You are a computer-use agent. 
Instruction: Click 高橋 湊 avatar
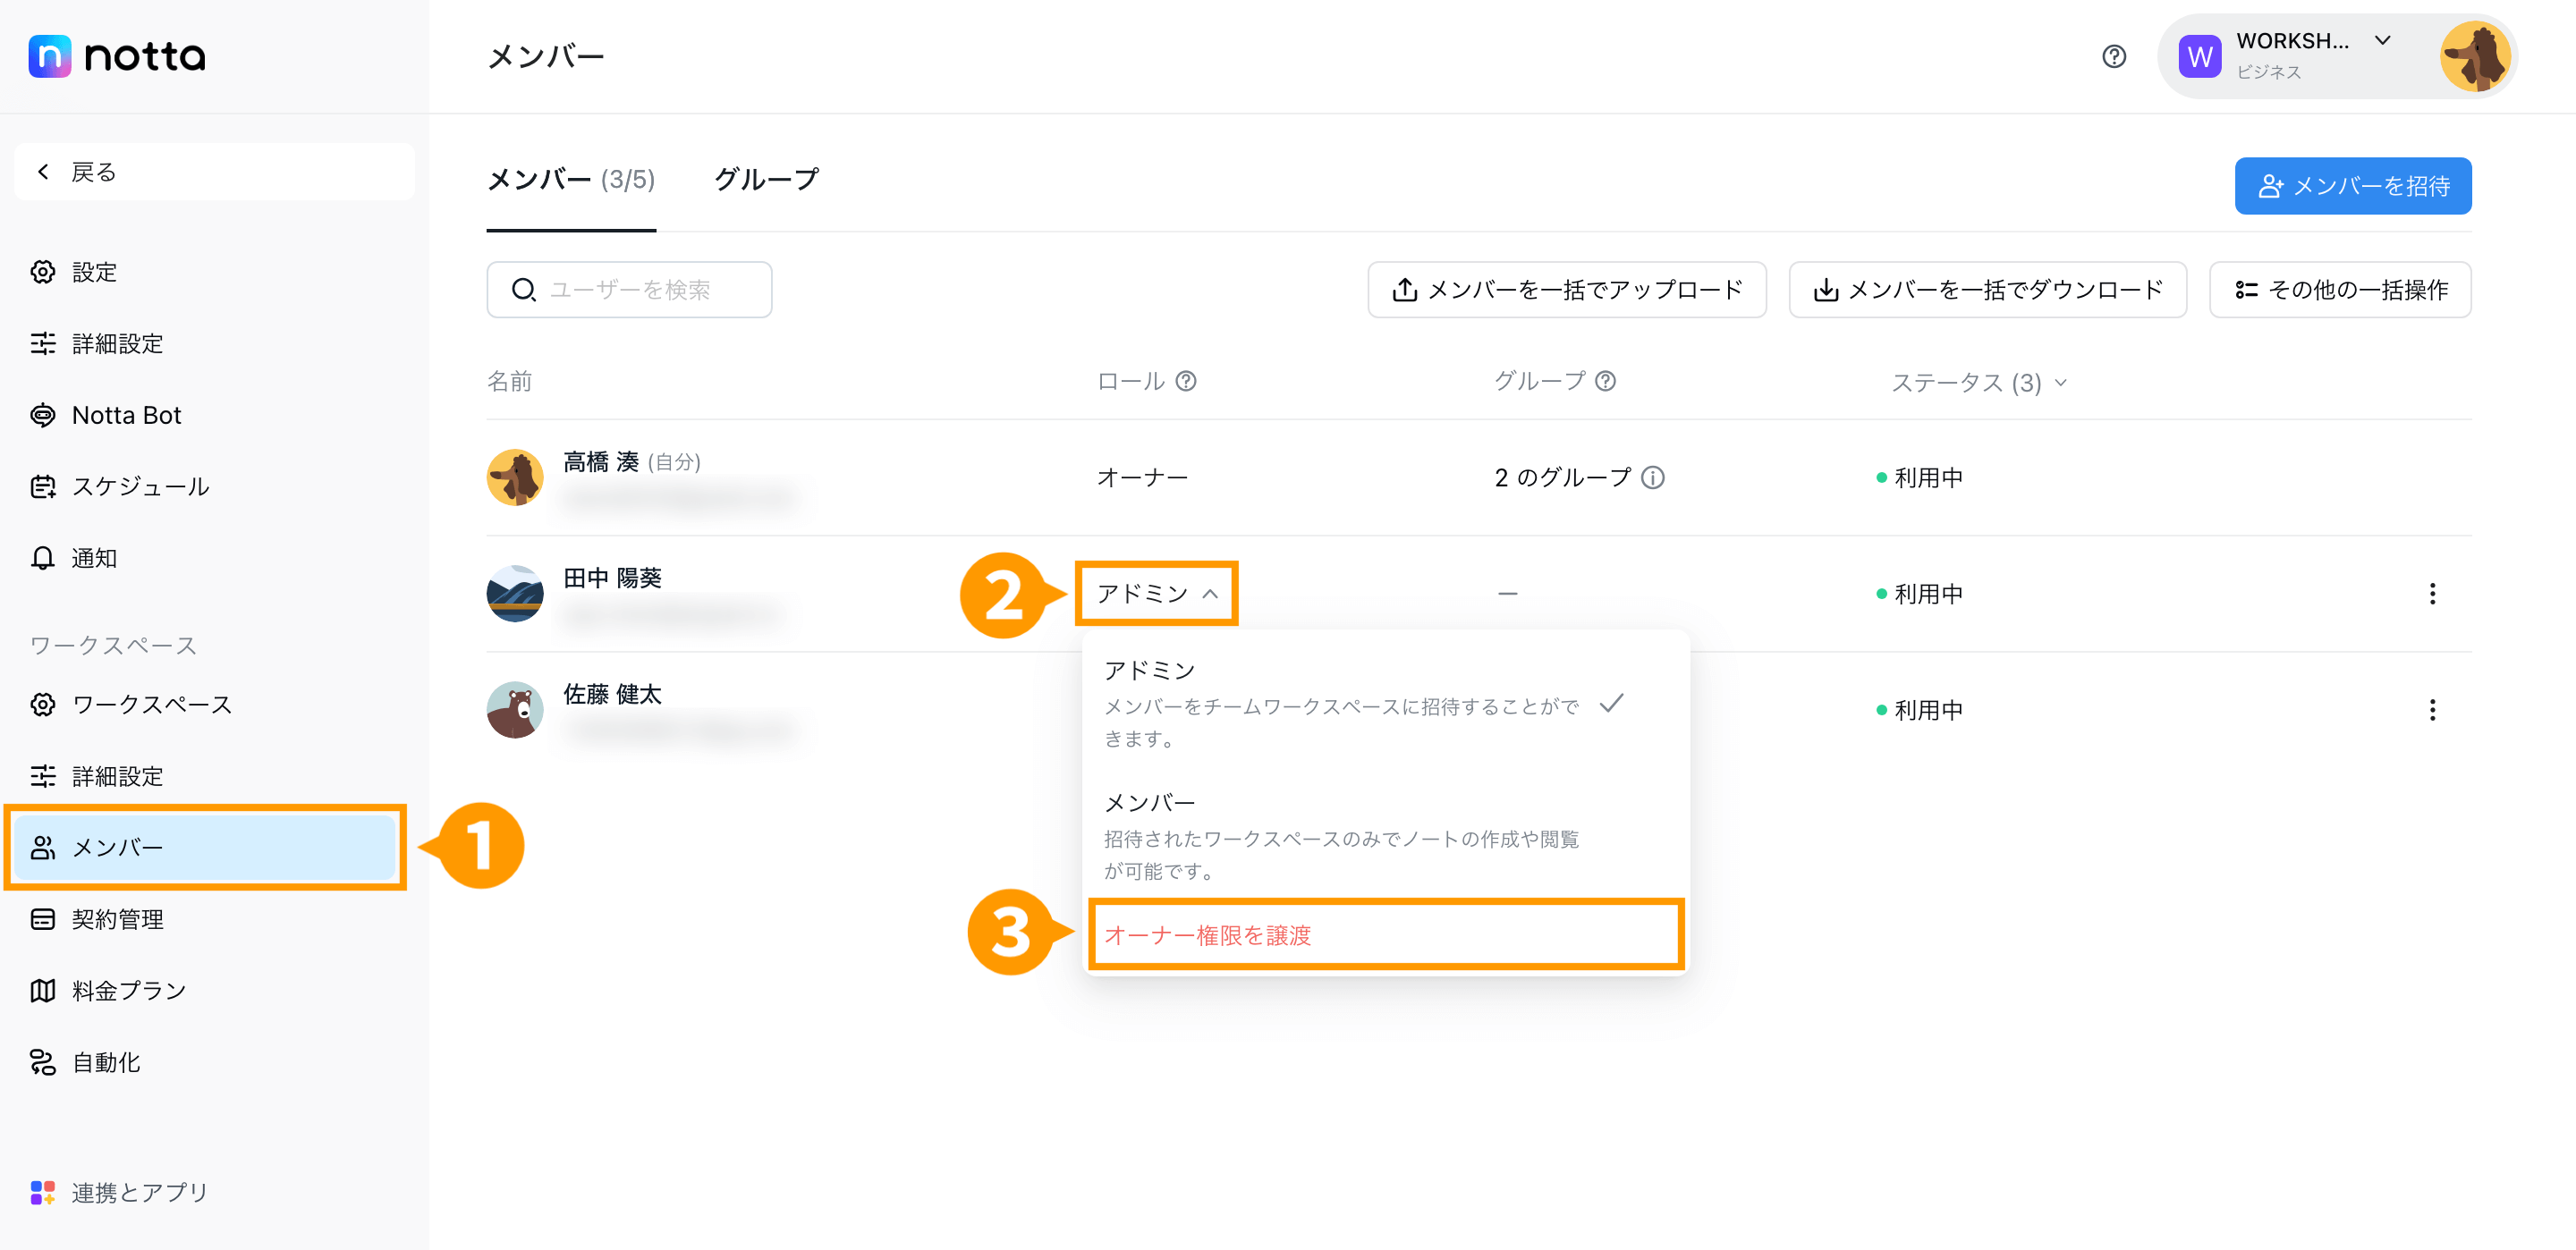(515, 478)
